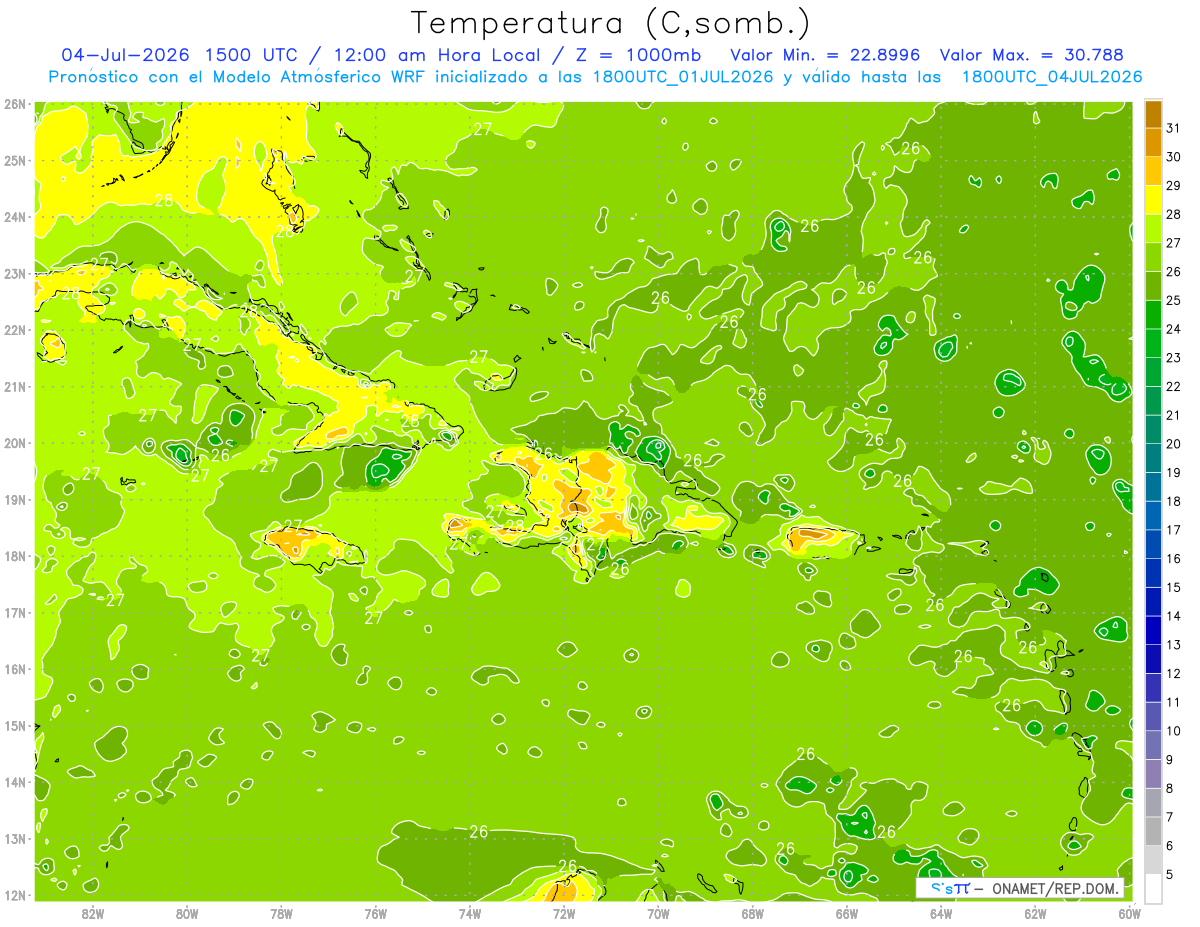Click the 64W longitude axis label
The width and height of the screenshot is (1200, 927).
pos(940,913)
